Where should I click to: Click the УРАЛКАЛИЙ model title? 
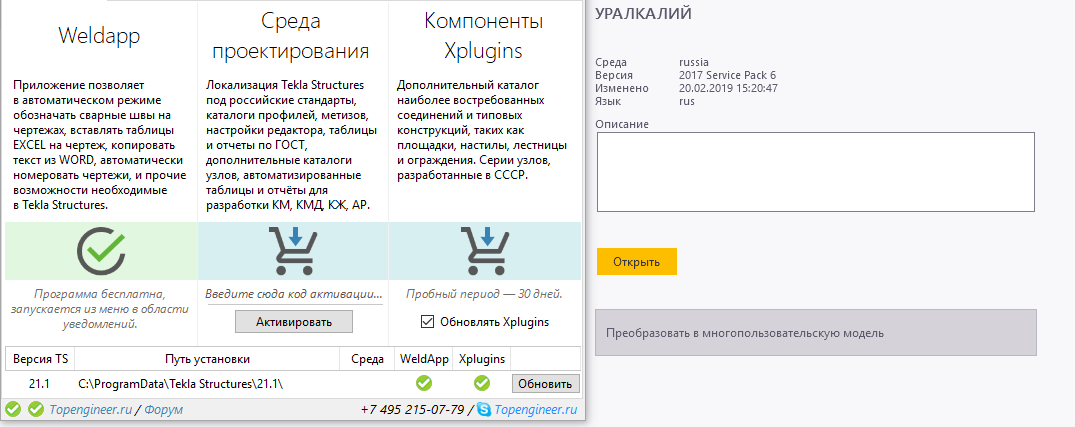[x=643, y=13]
